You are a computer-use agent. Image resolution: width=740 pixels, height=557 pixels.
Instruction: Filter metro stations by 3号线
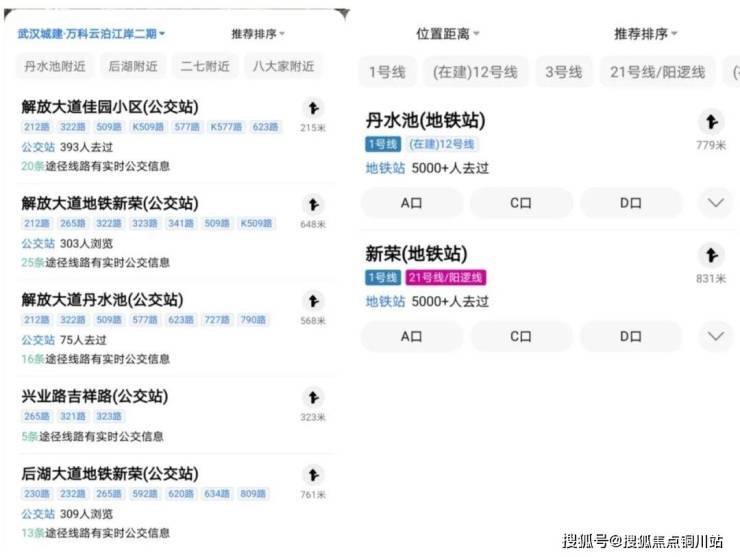pyautogui.click(x=562, y=72)
